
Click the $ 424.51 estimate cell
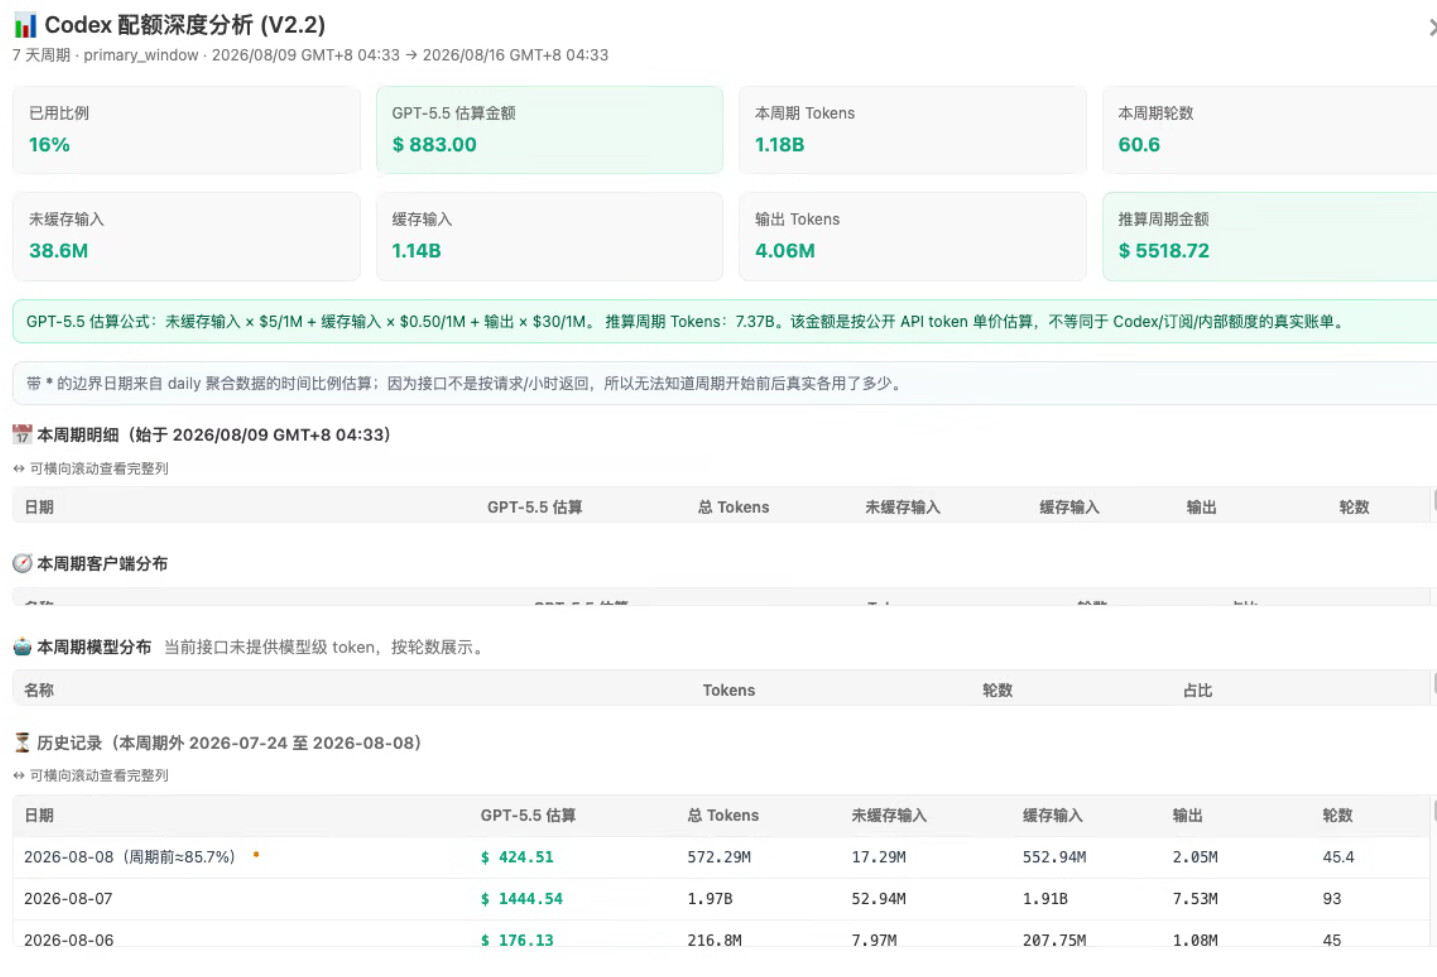click(517, 857)
